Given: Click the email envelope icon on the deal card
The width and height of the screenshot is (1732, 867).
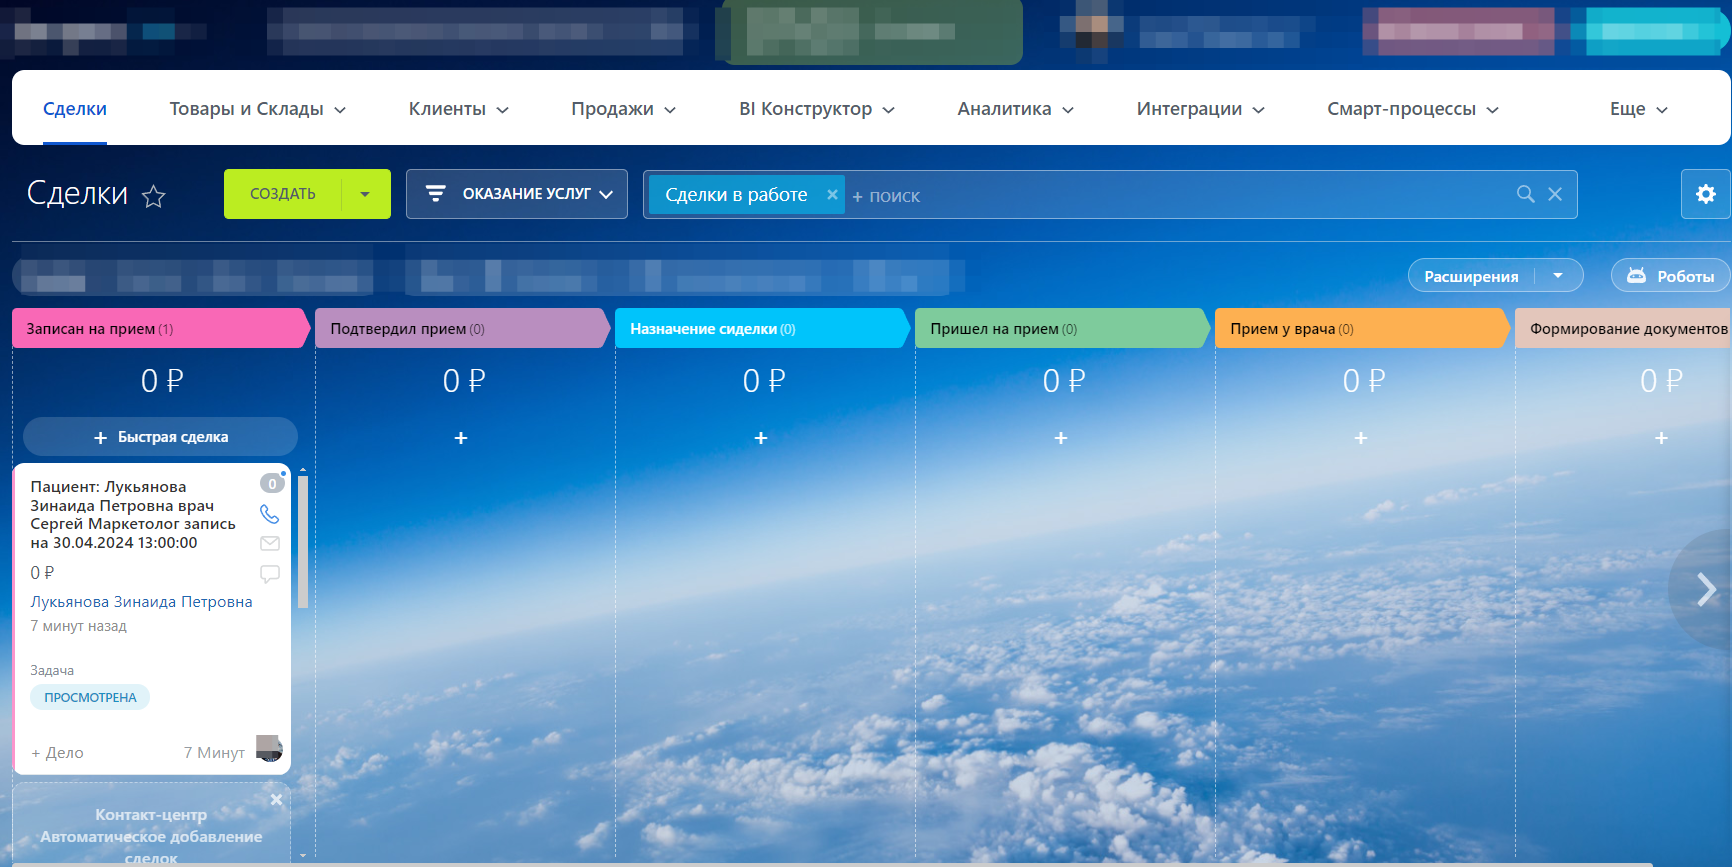Looking at the screenshot, I should [270, 544].
